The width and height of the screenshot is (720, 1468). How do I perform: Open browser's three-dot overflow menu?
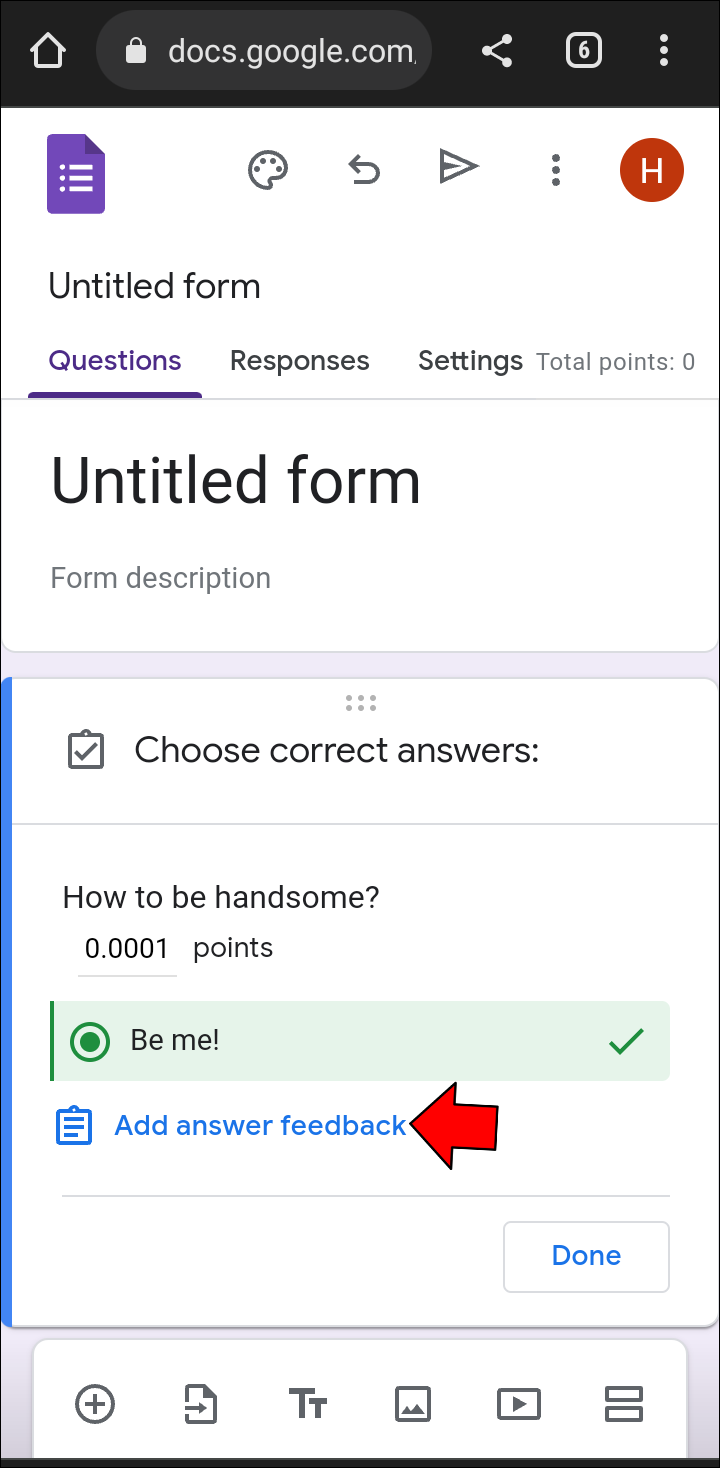click(664, 50)
